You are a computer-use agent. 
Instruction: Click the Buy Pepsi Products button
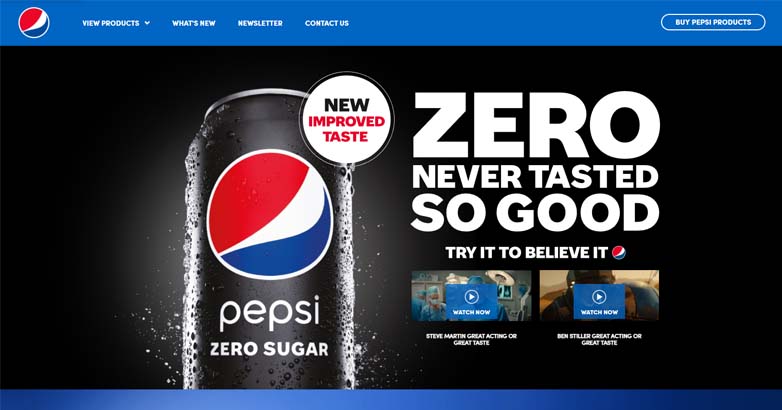[x=713, y=22]
